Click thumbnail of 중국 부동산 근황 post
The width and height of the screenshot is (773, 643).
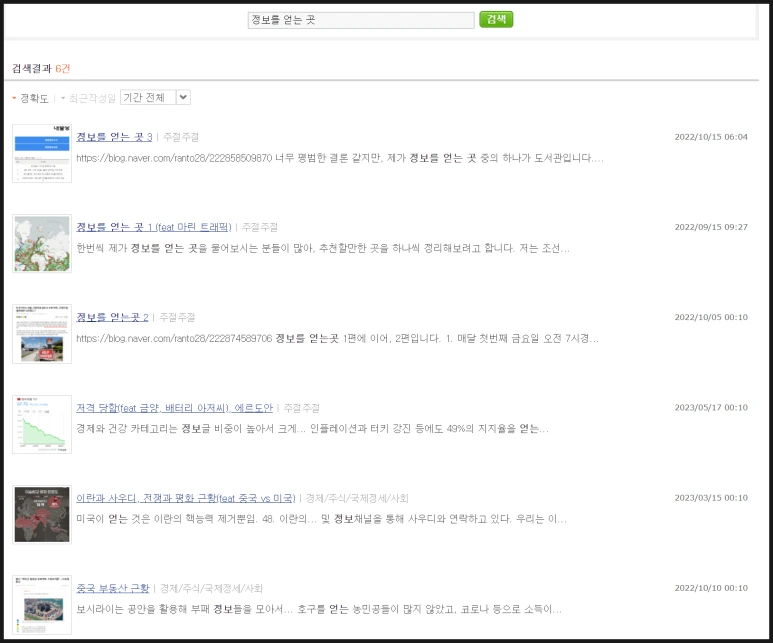(x=42, y=605)
